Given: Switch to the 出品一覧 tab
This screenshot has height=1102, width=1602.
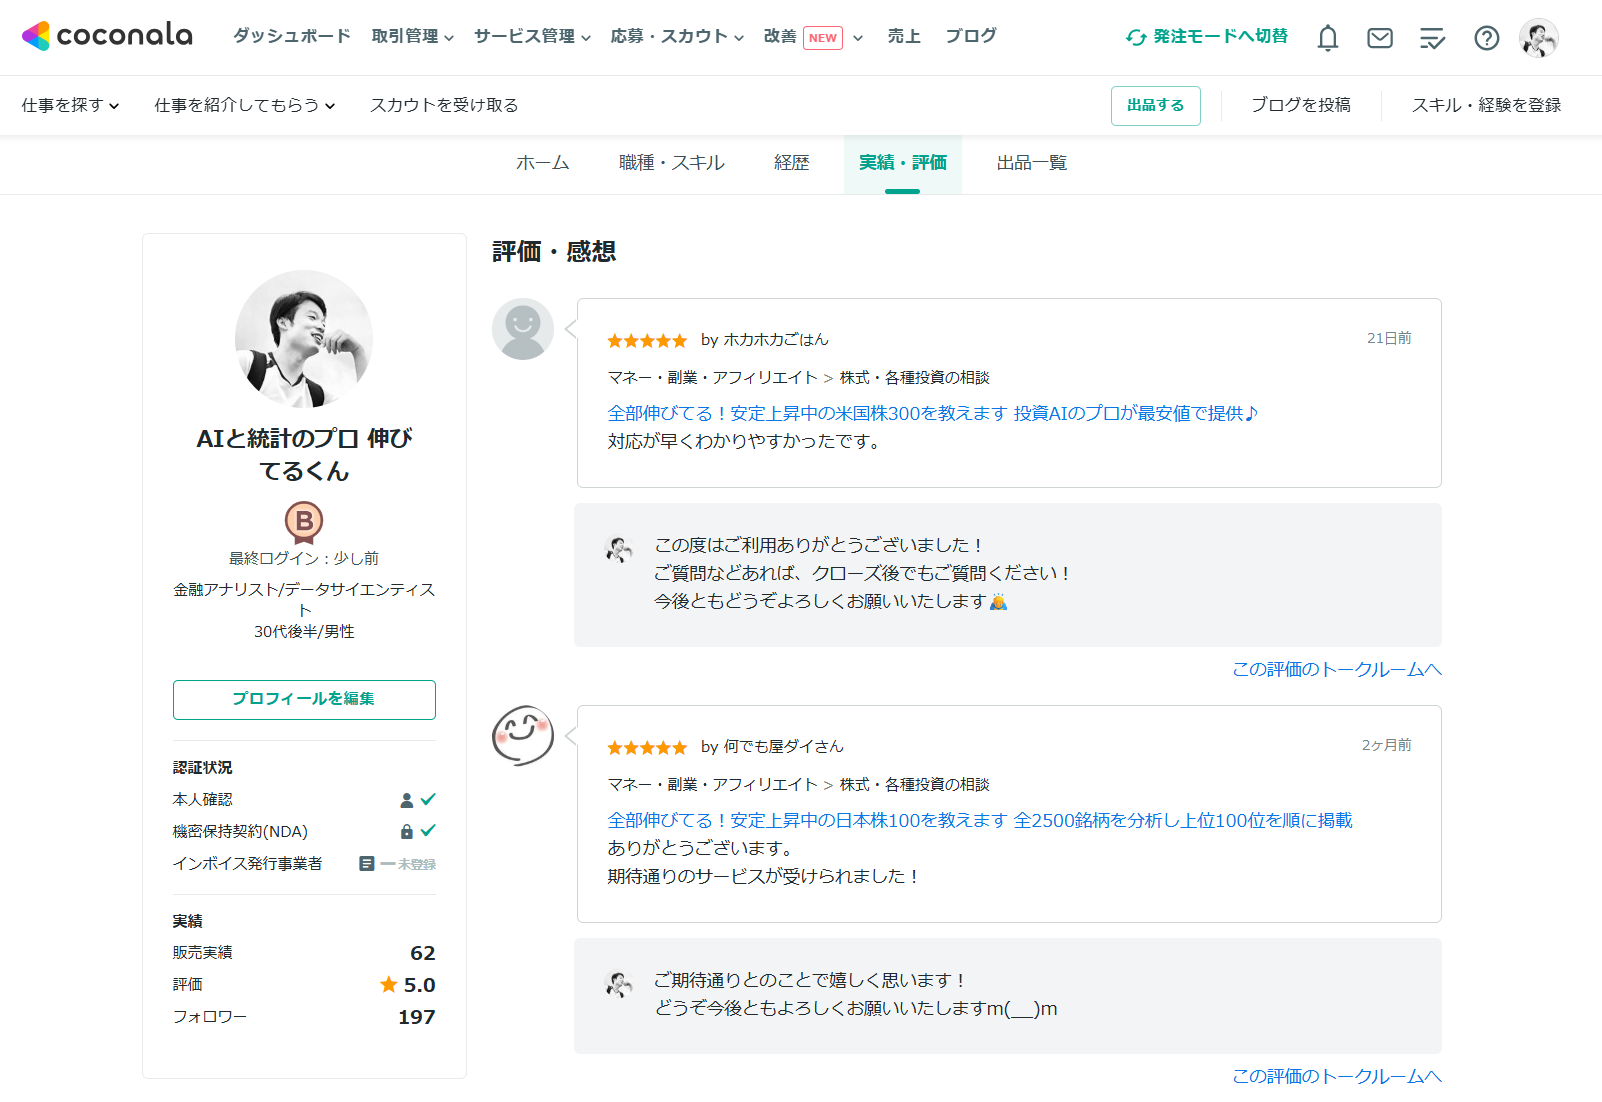Looking at the screenshot, I should pyautogui.click(x=1029, y=162).
